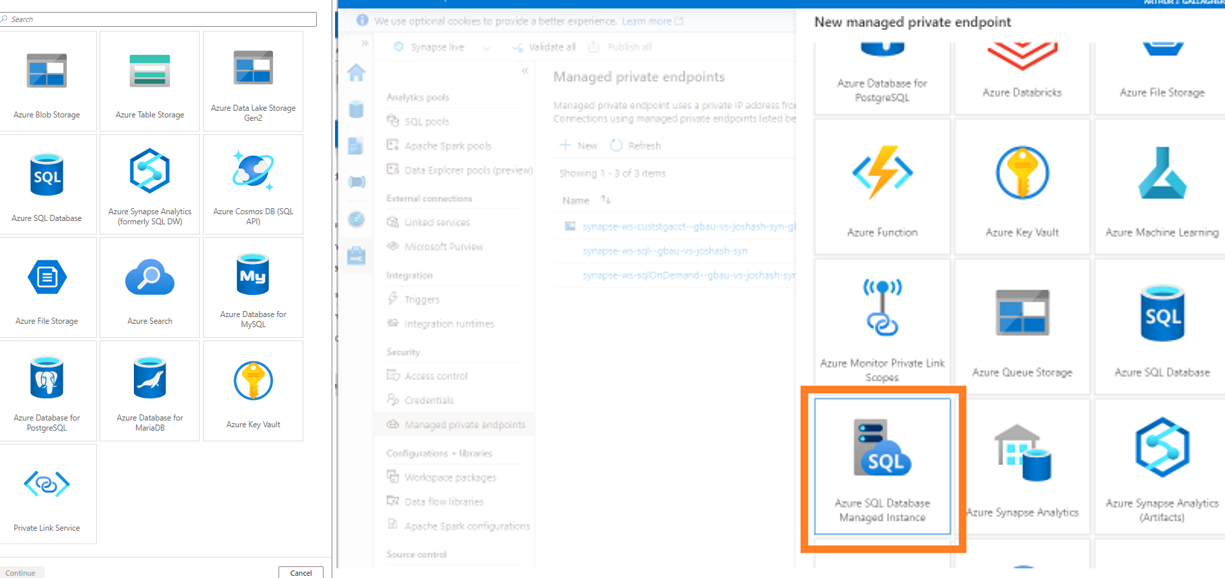Open the Develop hub document icon

[x=357, y=146]
